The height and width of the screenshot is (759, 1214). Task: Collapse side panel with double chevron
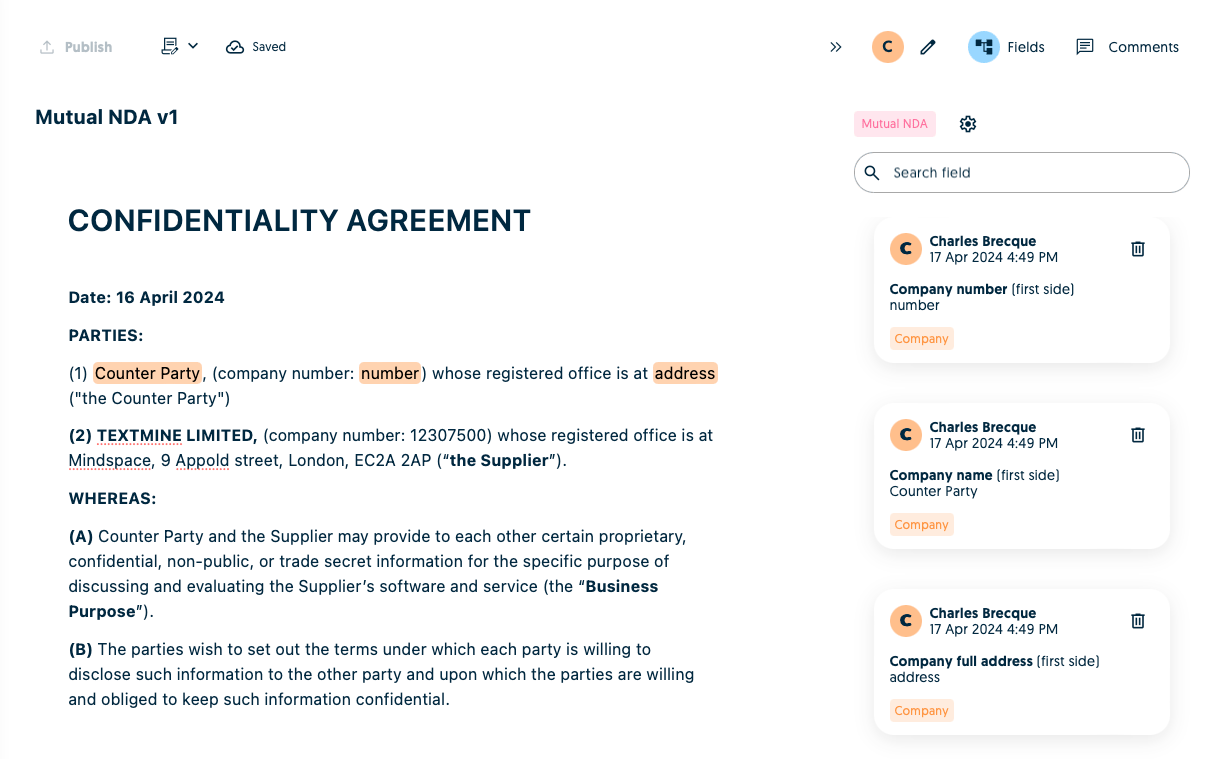(x=836, y=47)
